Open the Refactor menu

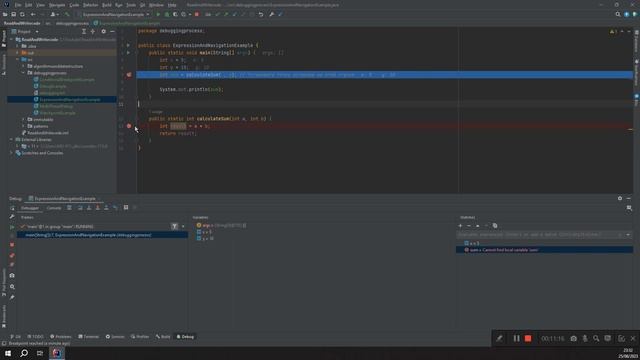(x=91, y=5)
